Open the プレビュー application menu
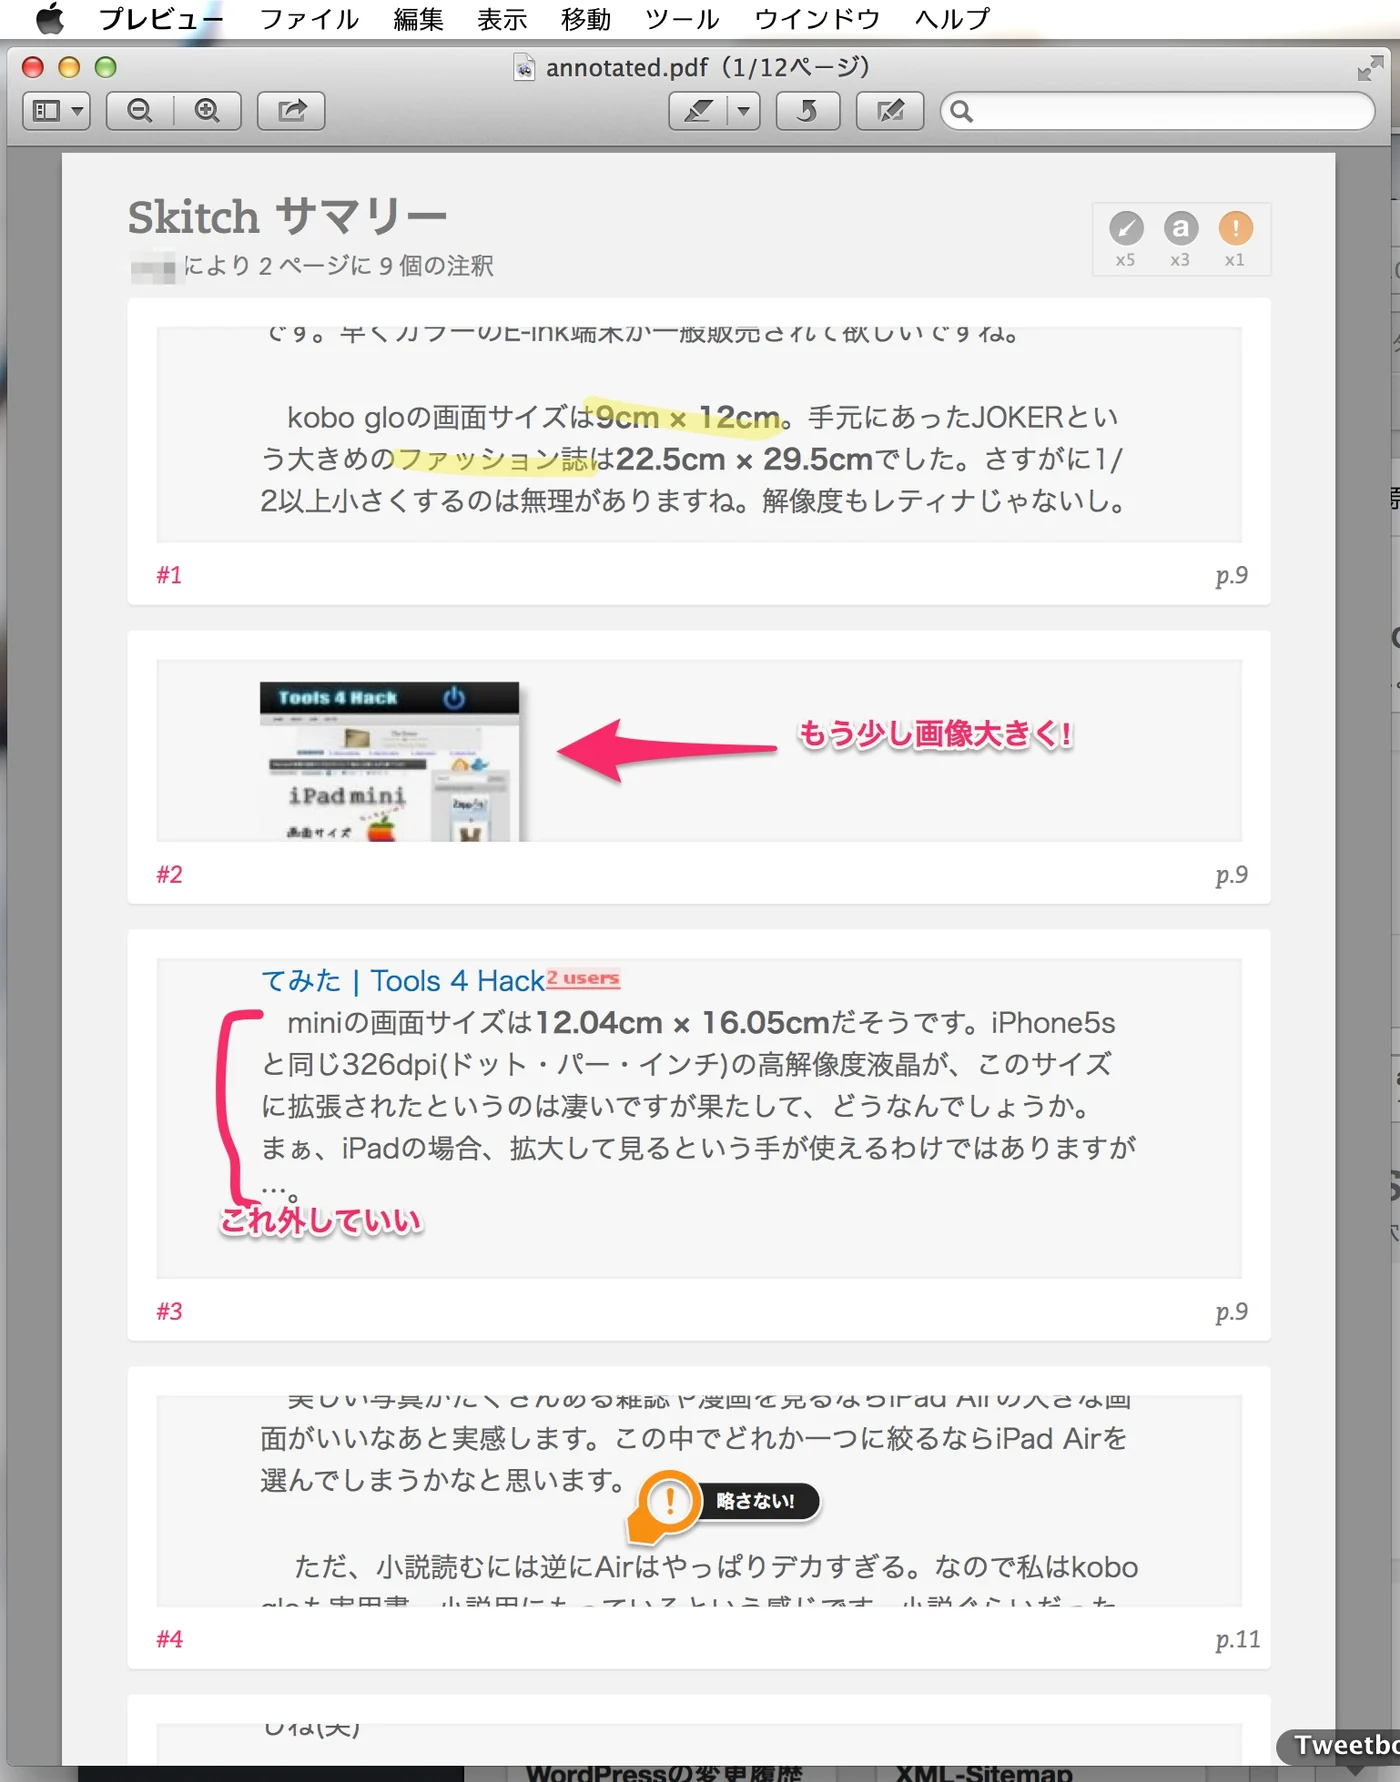 pyautogui.click(x=161, y=18)
